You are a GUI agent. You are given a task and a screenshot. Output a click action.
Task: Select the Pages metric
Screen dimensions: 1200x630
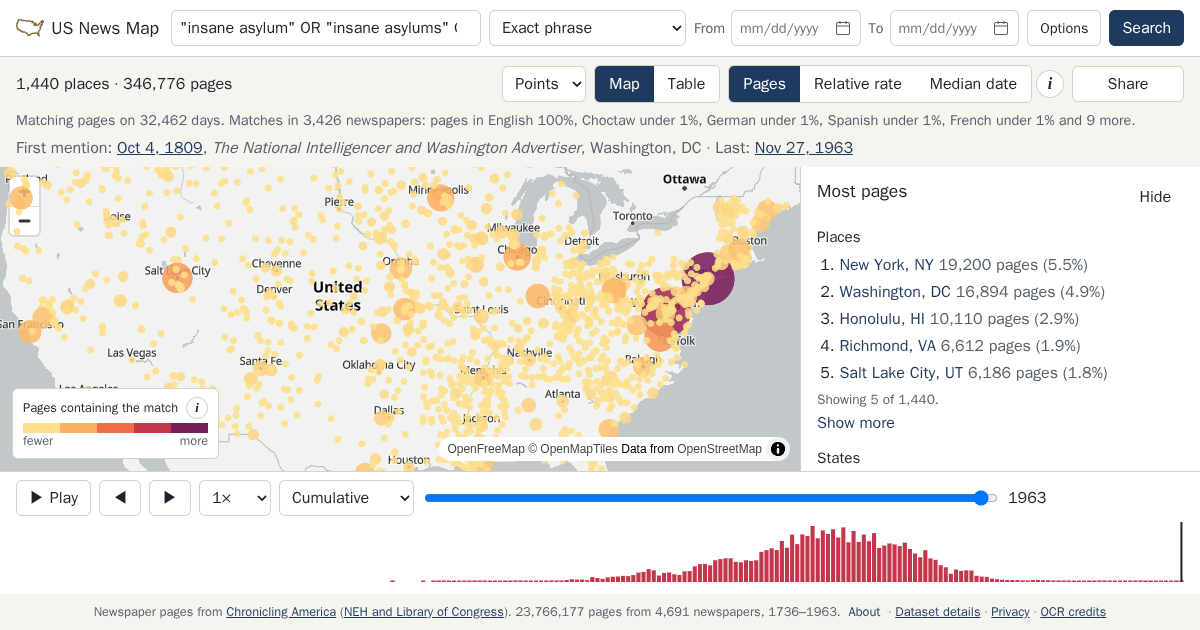click(764, 84)
